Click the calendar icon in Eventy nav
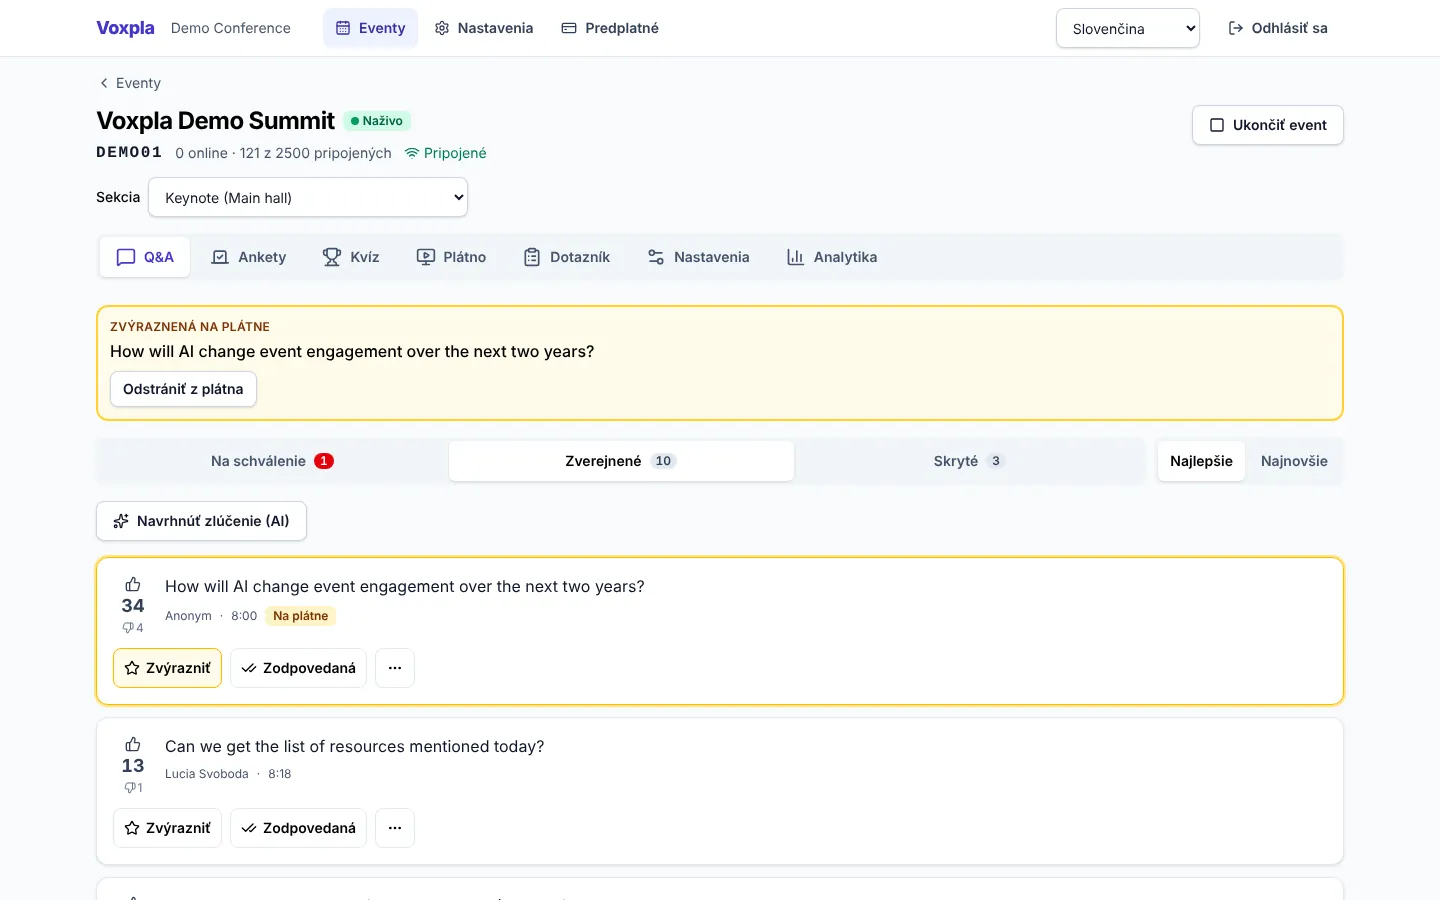This screenshot has height=900, width=1440. [343, 28]
